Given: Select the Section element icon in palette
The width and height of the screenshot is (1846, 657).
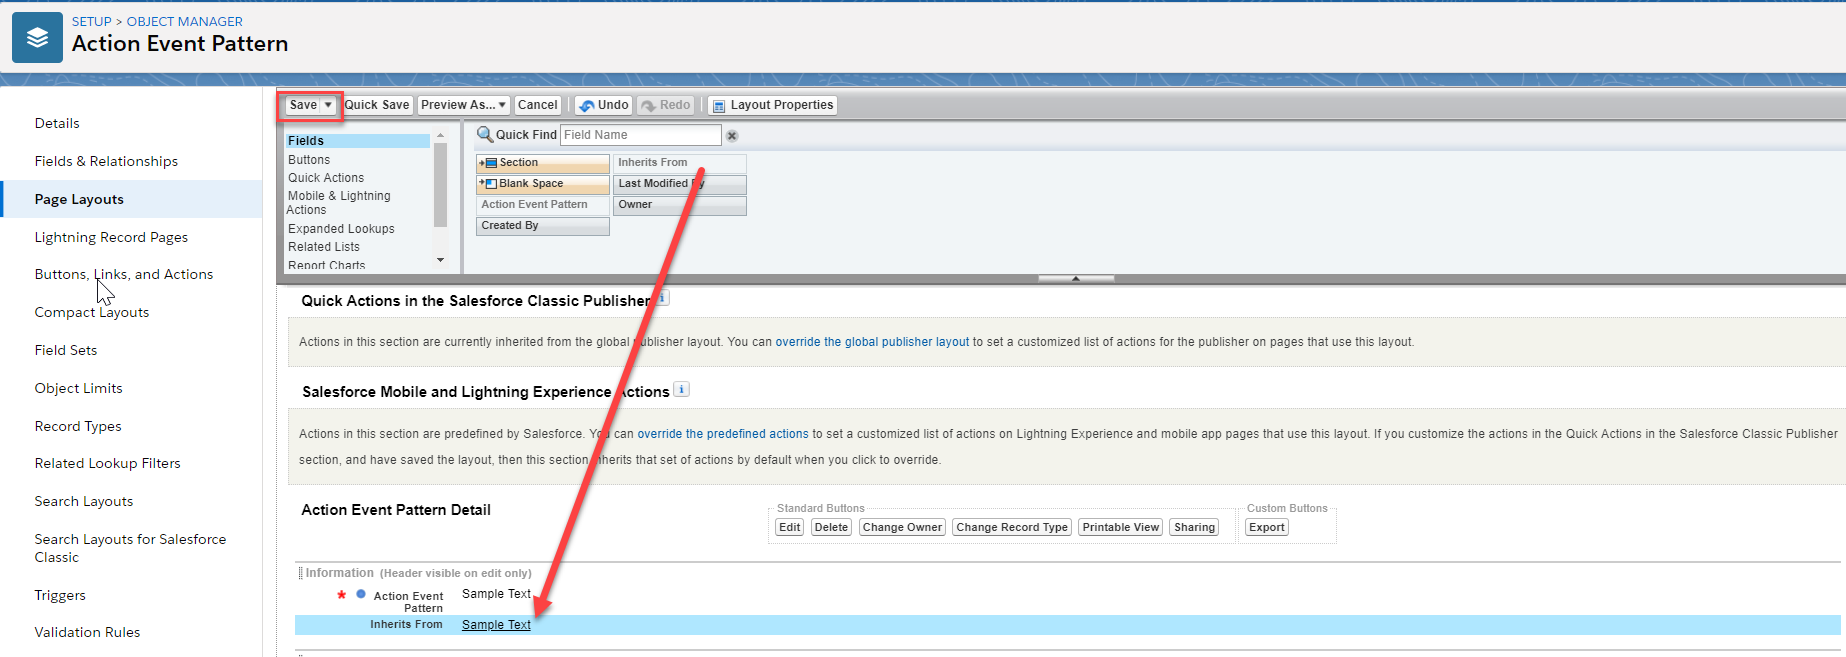Looking at the screenshot, I should click(489, 163).
